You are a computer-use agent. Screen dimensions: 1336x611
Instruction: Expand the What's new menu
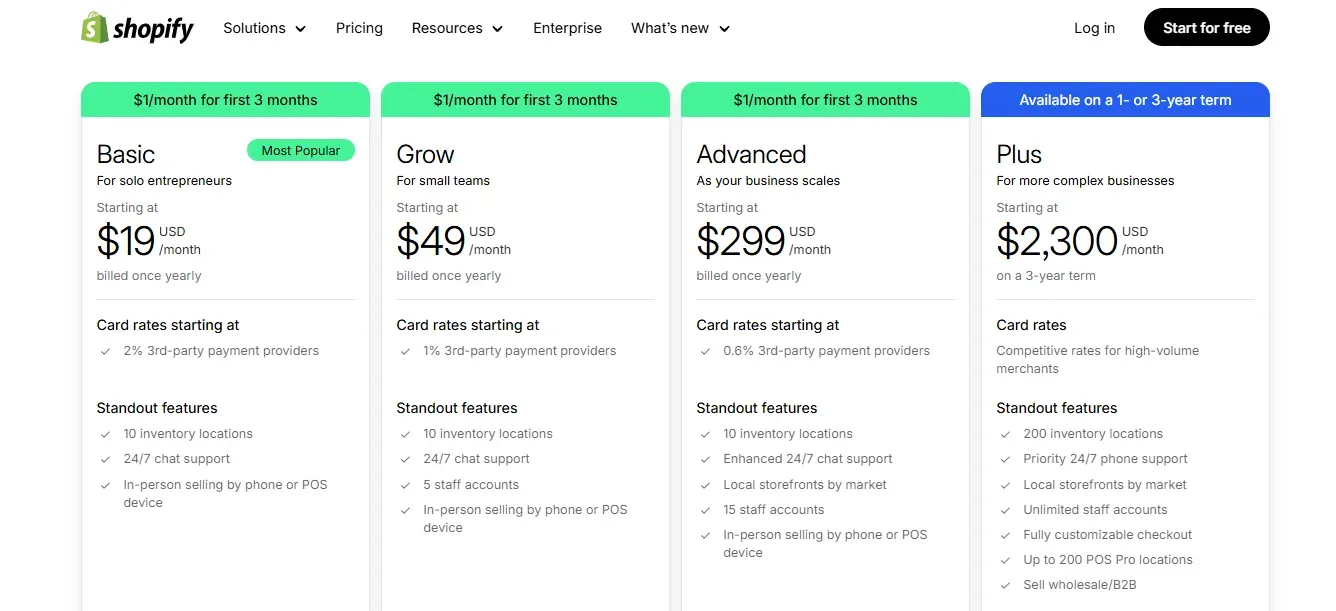680,28
